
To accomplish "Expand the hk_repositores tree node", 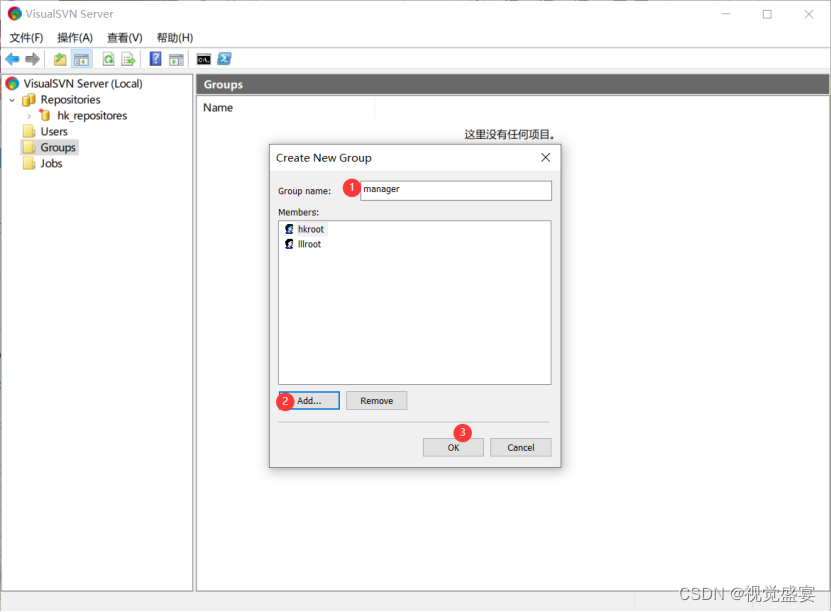I will click(29, 116).
